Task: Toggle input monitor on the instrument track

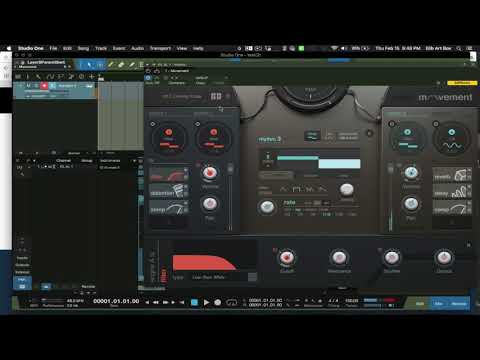Action: pyautogui.click(x=53, y=86)
